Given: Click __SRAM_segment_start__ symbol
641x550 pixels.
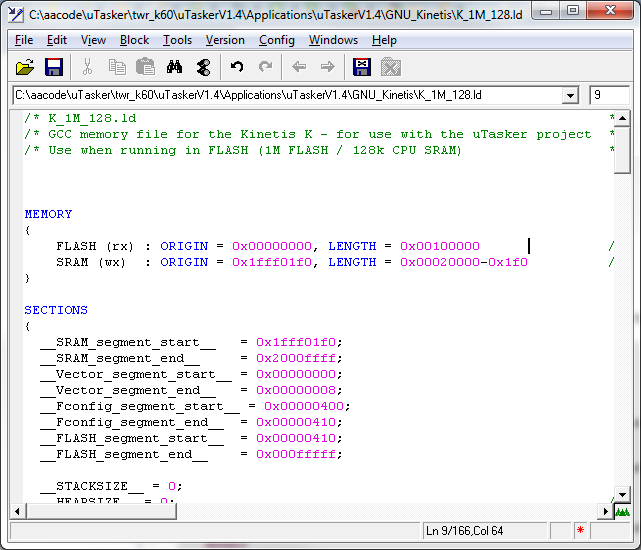Looking at the screenshot, I should tap(128, 342).
